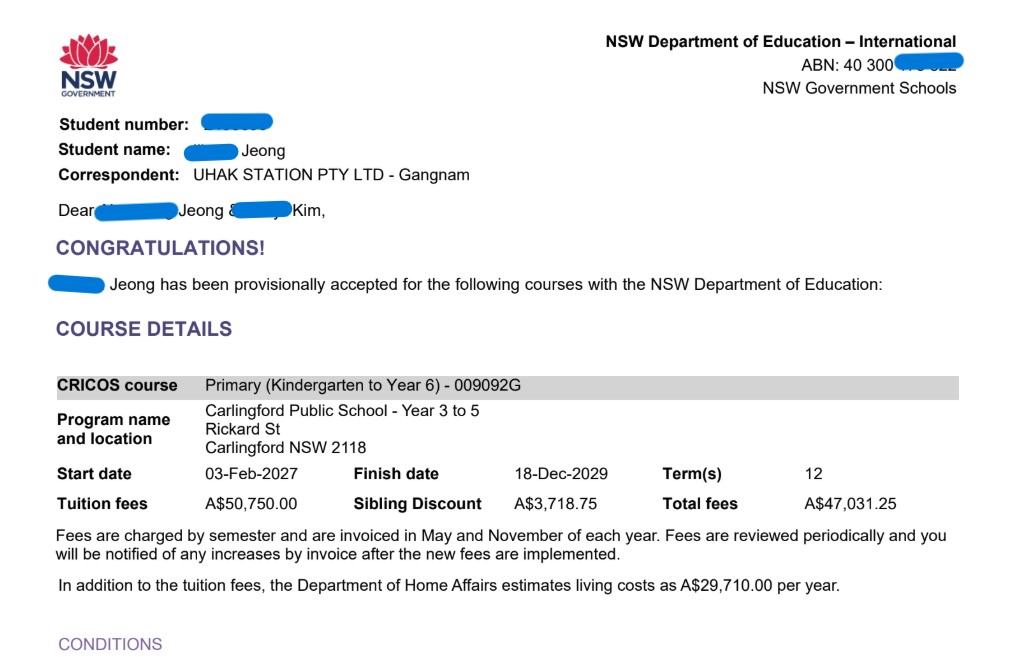Click NSW Department of Education – International title
This screenshot has width=1014, height=657.
coord(781,41)
